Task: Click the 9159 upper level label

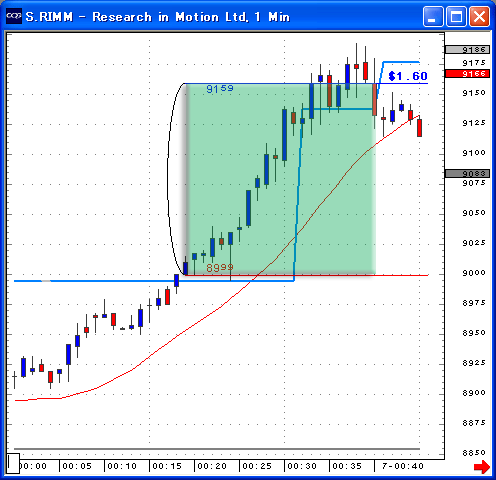Action: [x=220, y=89]
